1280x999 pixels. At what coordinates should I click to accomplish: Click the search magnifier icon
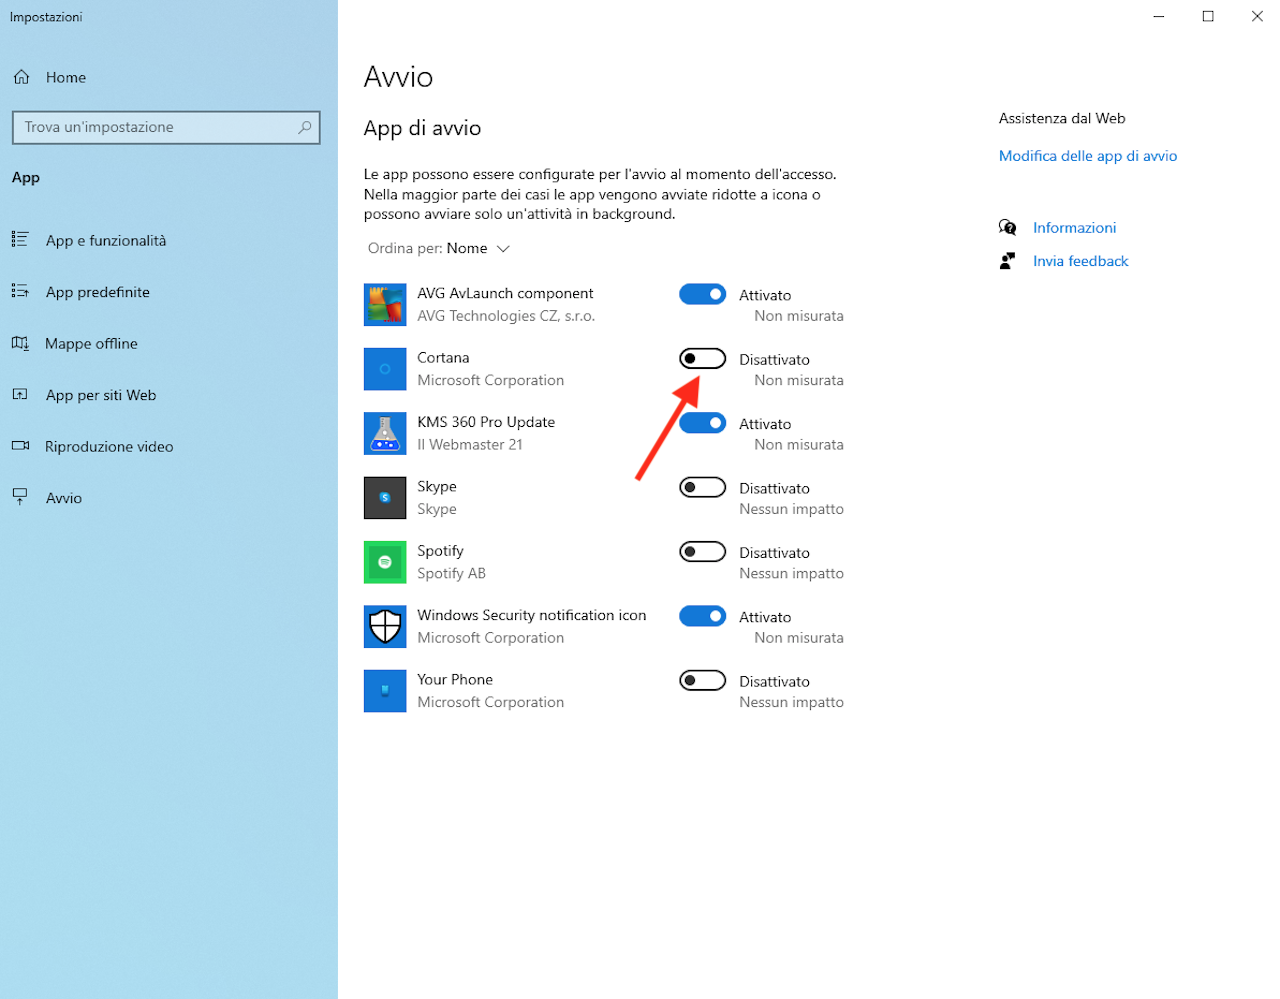[x=305, y=127]
